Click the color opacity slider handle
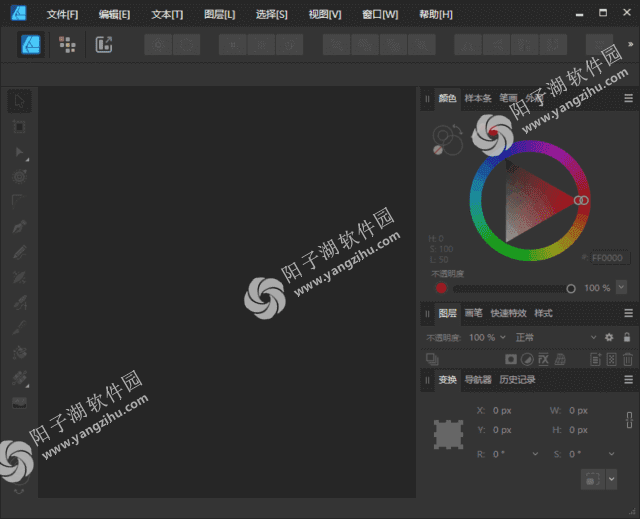The height and width of the screenshot is (519, 640). coord(571,289)
